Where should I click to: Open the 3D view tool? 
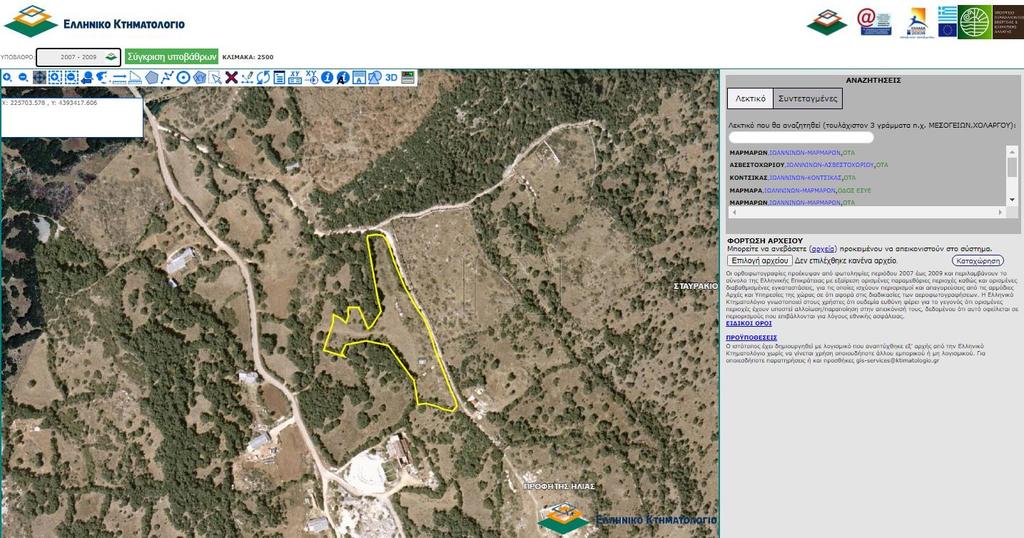pos(391,77)
